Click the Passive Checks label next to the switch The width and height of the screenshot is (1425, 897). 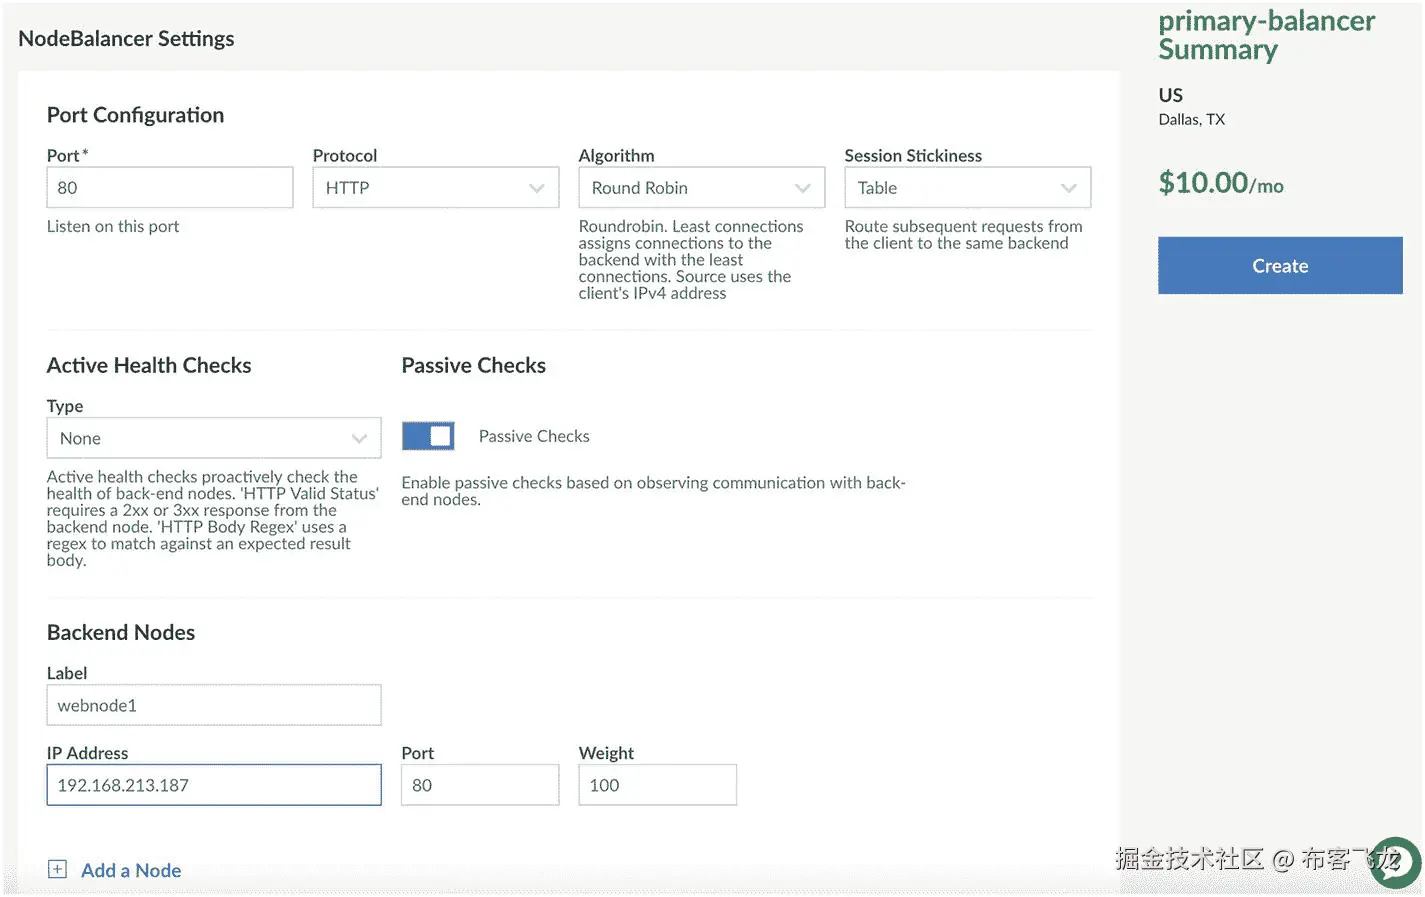pos(534,436)
